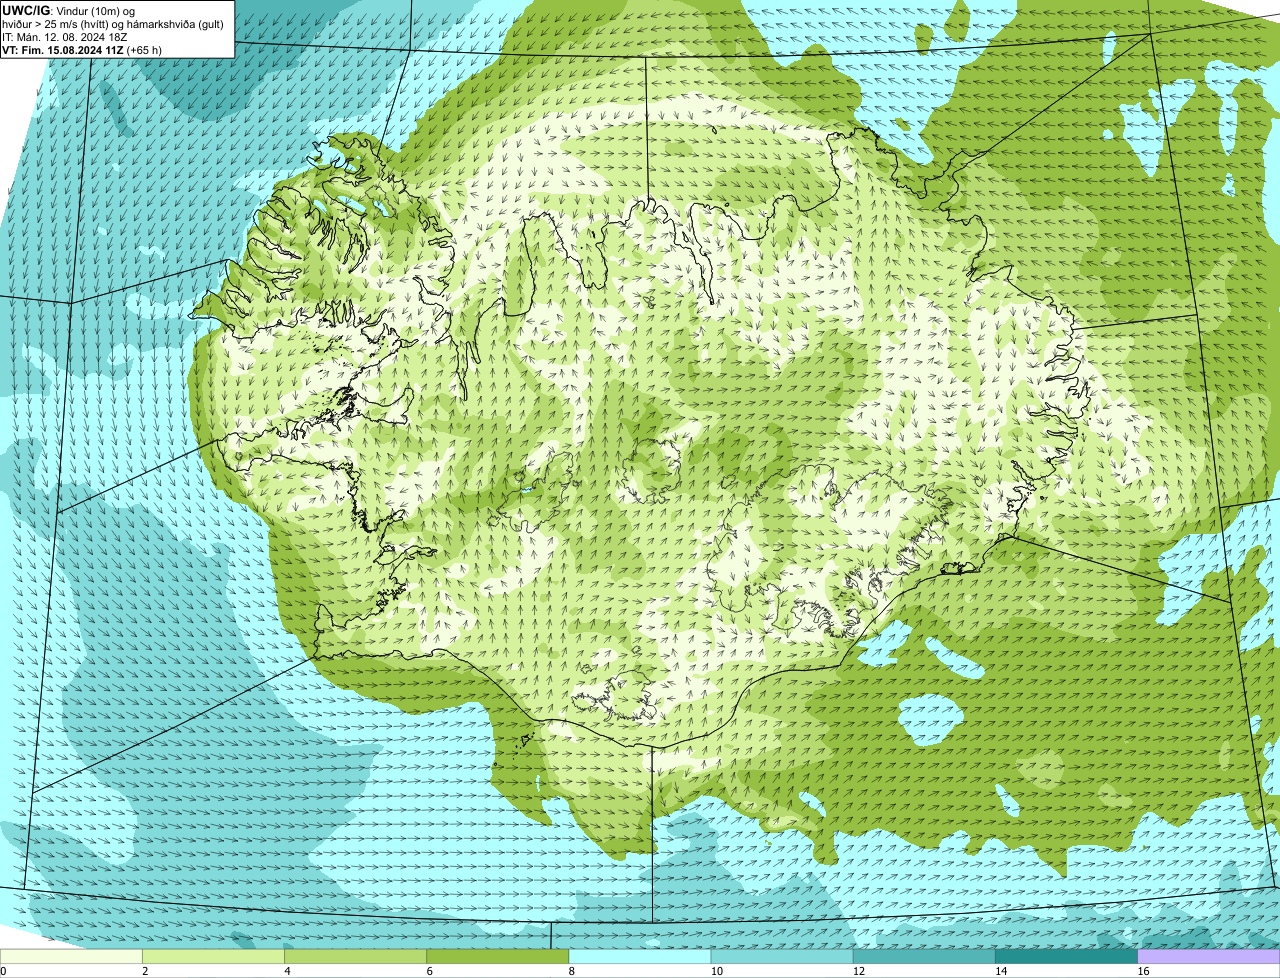Screen dimensions: 1280x978
Task: Click the title line 'UWC/IG: Vindur (10m) og'
Action: (x=69, y=10)
